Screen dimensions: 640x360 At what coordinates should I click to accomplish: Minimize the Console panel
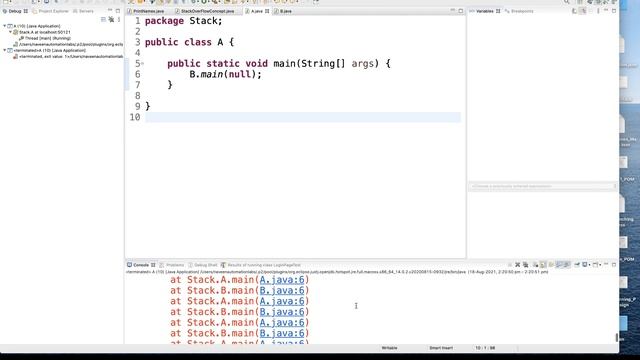click(x=606, y=264)
